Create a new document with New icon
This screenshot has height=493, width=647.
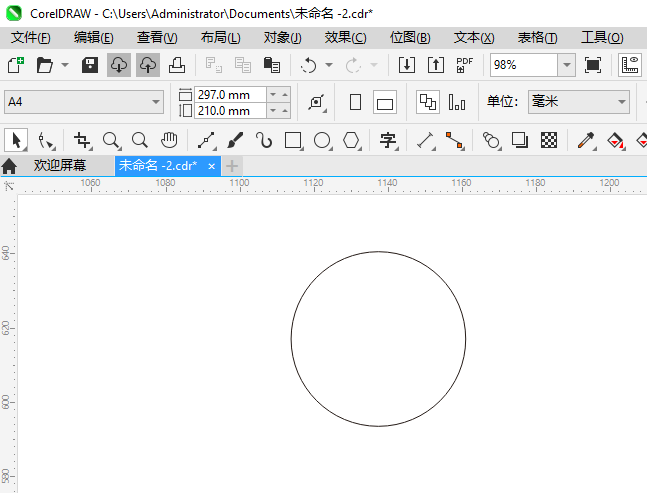(x=16, y=65)
